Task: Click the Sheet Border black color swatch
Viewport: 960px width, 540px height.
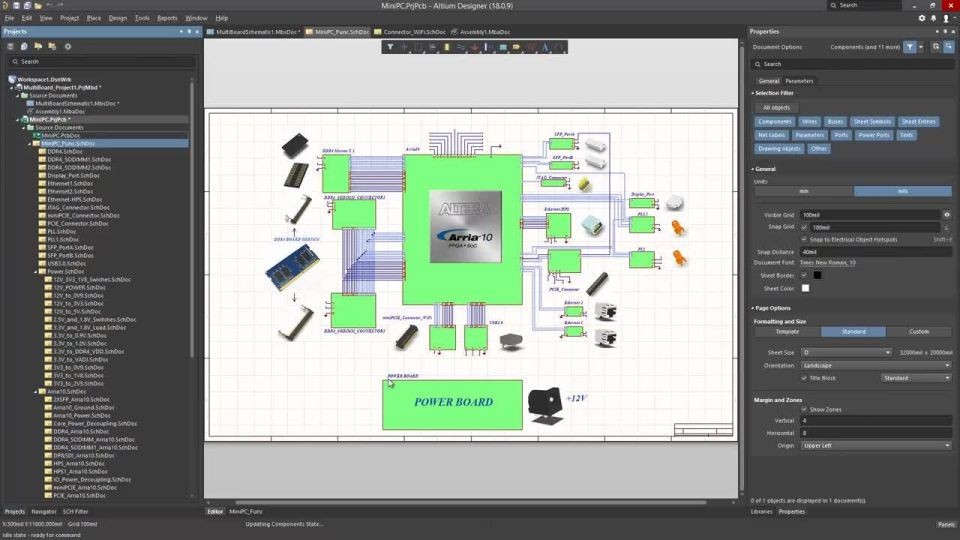Action: pos(817,276)
